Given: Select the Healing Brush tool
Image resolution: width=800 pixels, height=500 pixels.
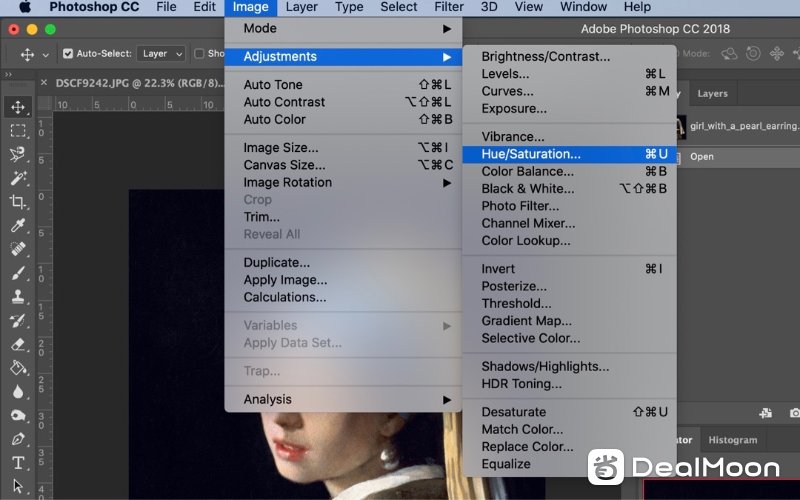Looking at the screenshot, I should pyautogui.click(x=18, y=249).
